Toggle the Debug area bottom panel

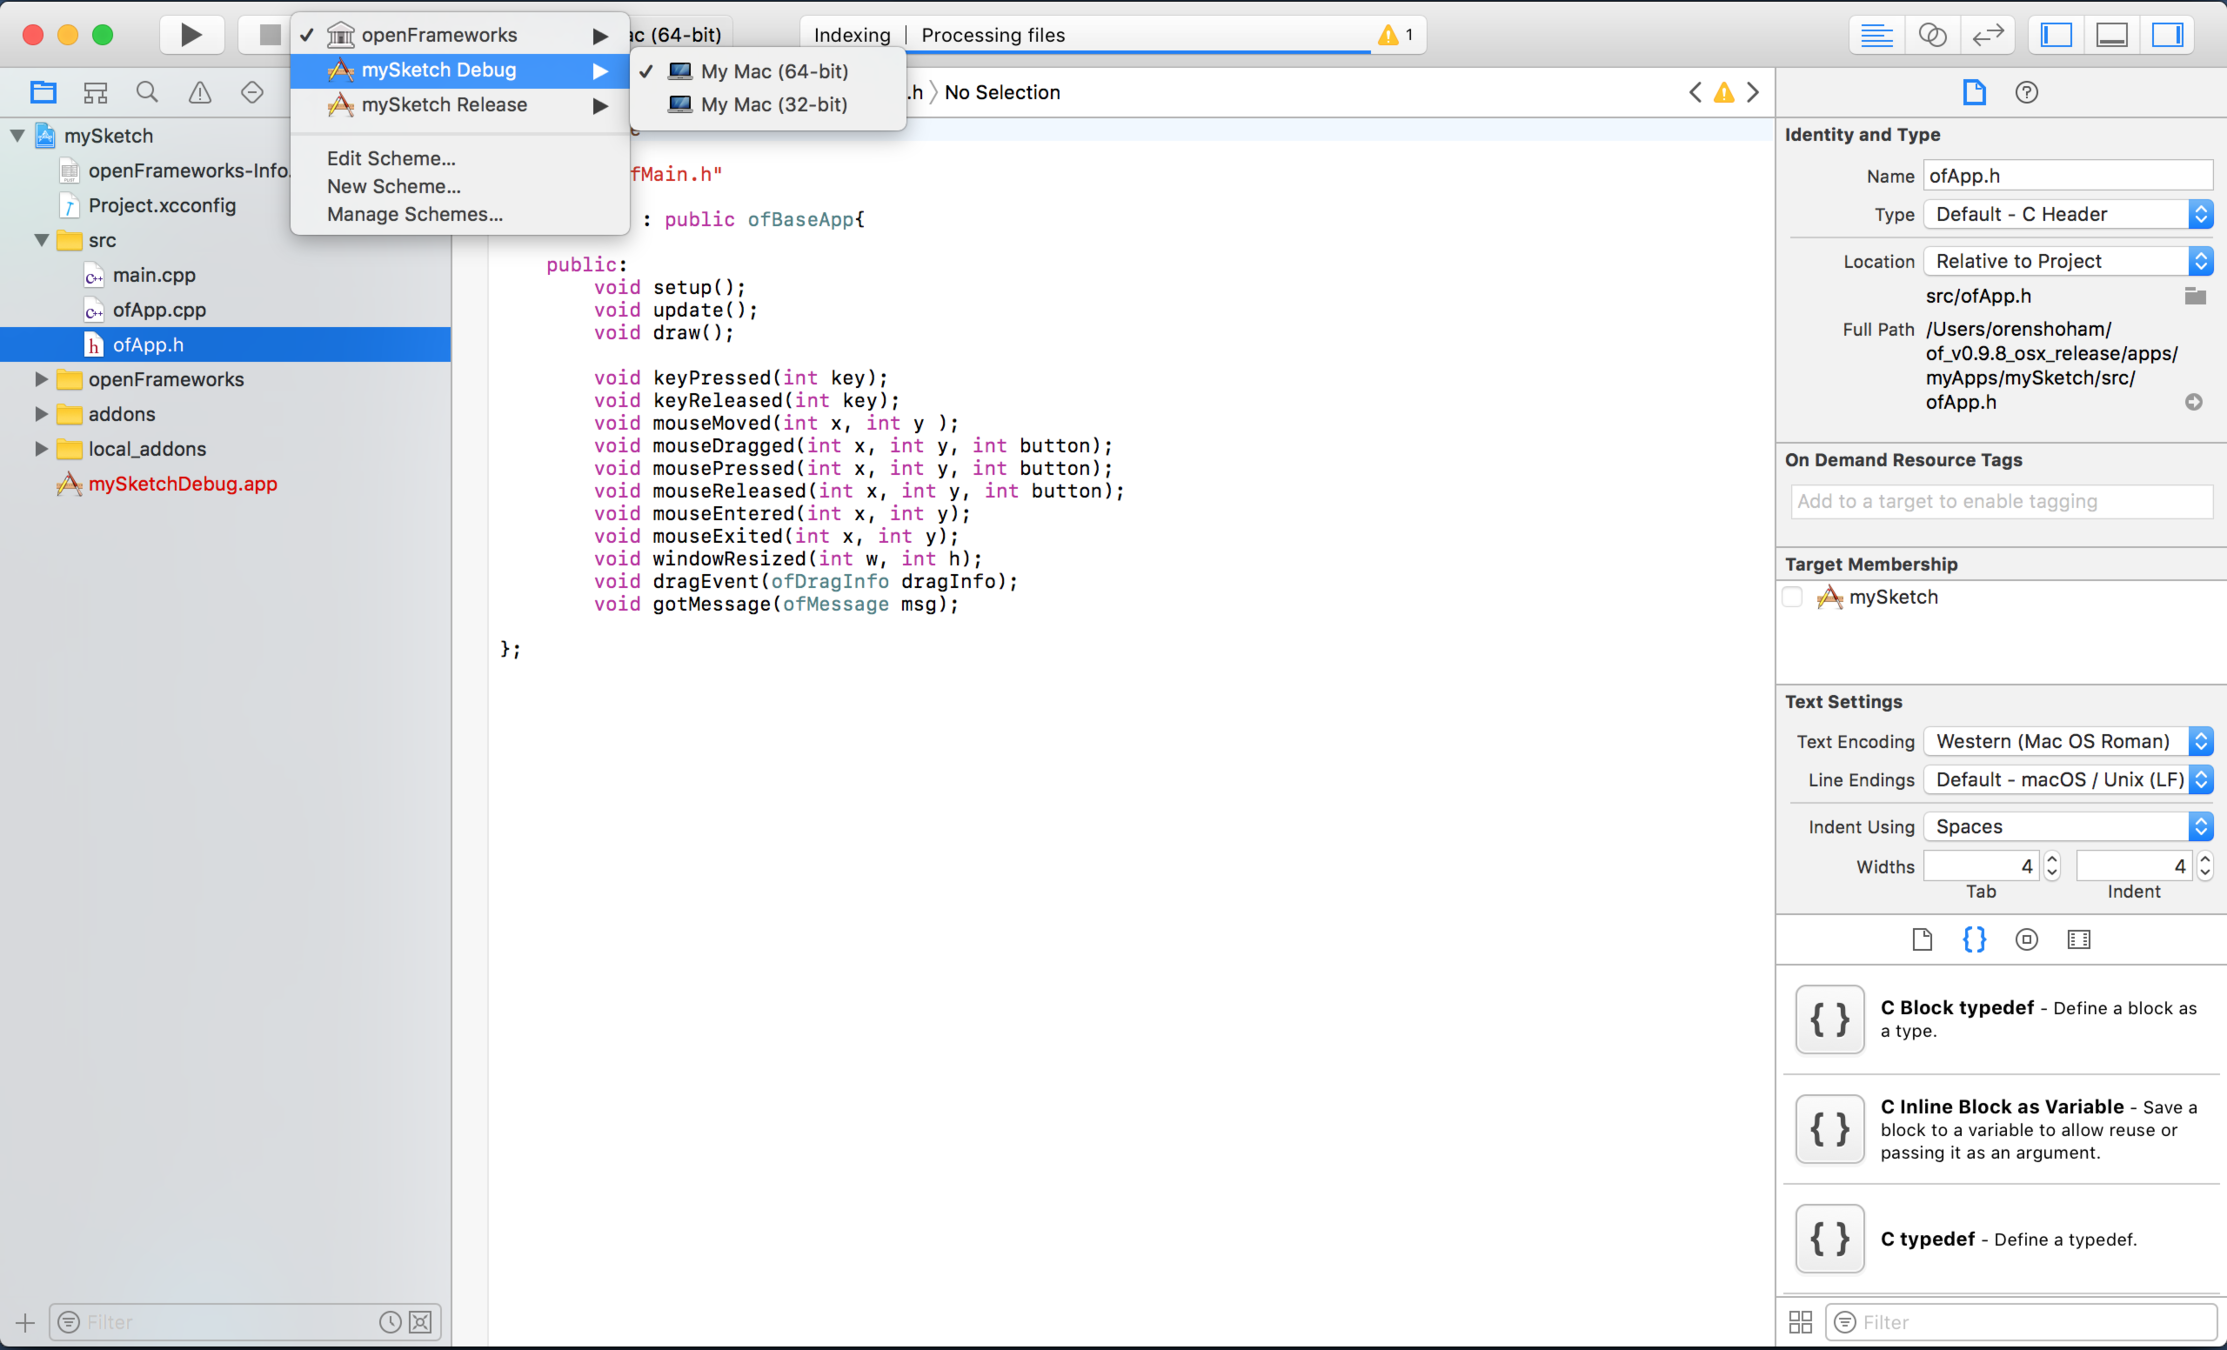[2112, 35]
